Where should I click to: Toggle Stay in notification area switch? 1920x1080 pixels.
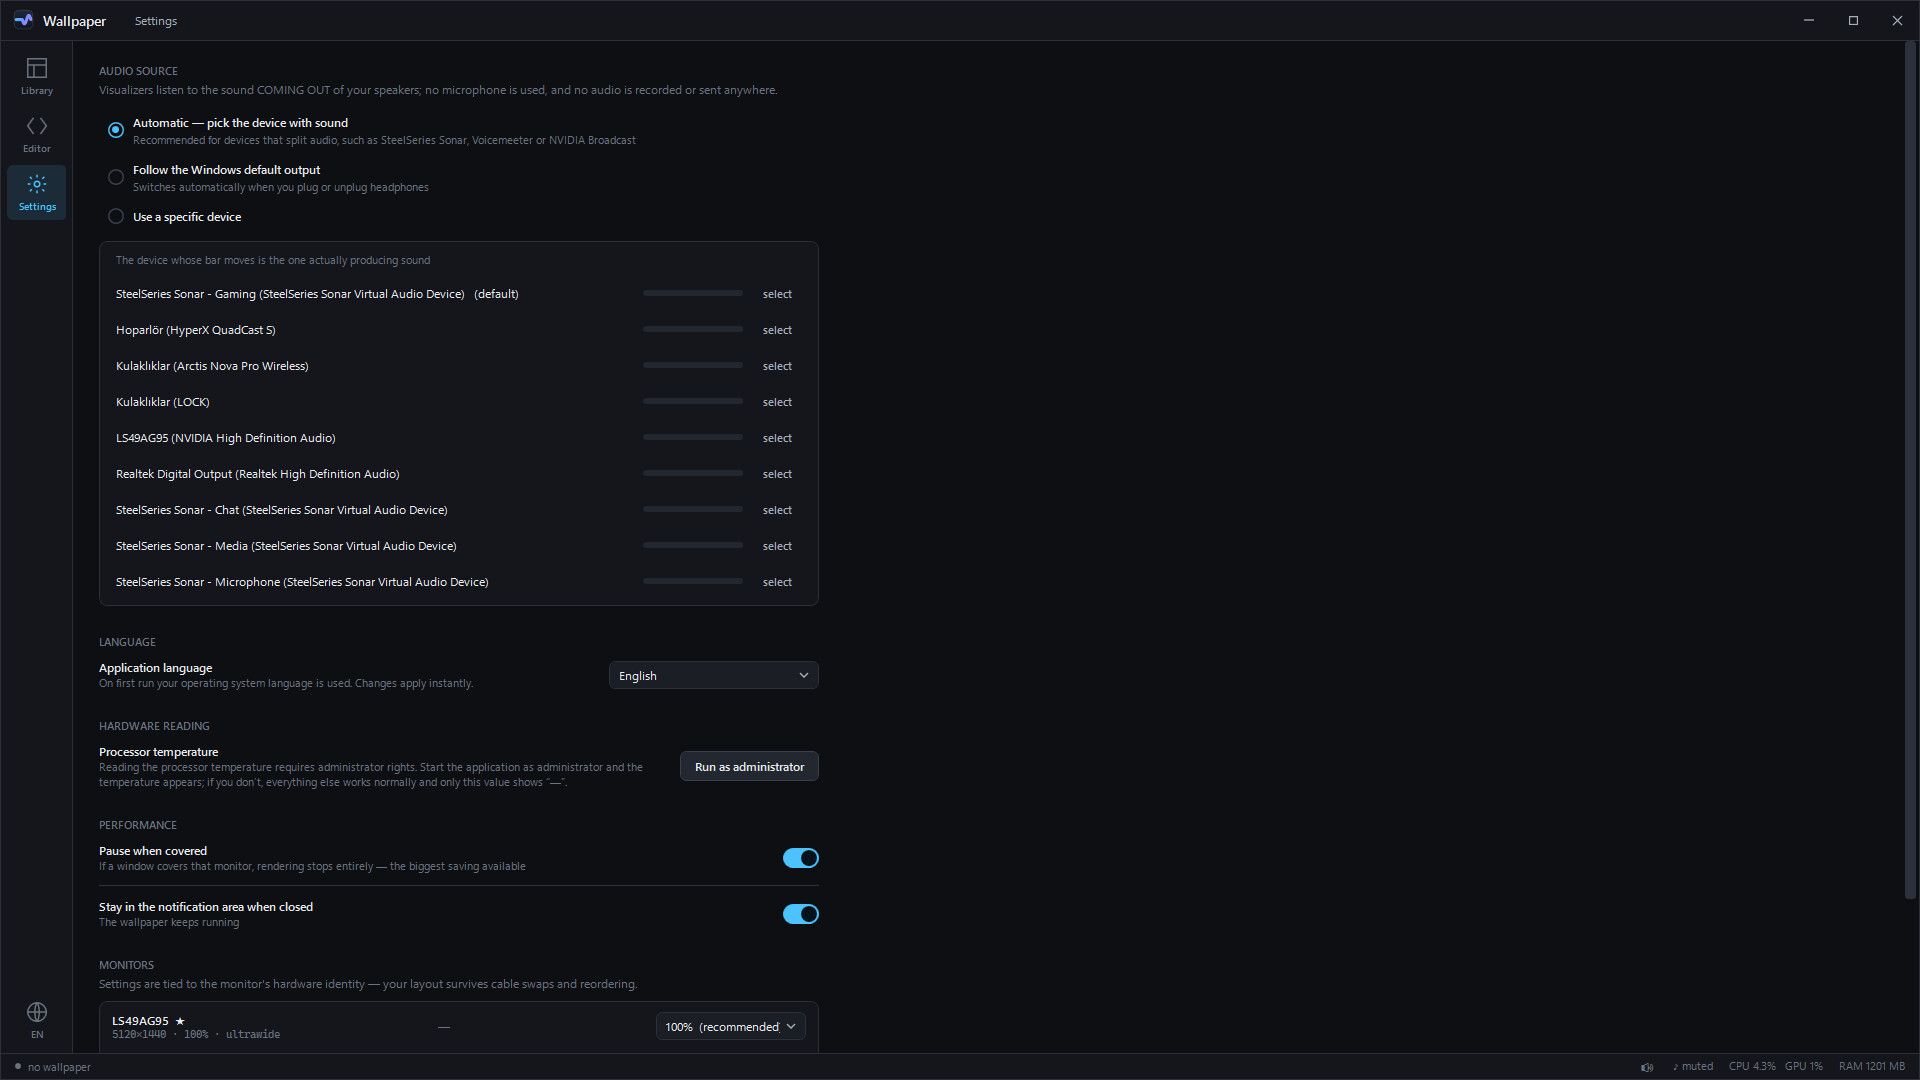[800, 914]
